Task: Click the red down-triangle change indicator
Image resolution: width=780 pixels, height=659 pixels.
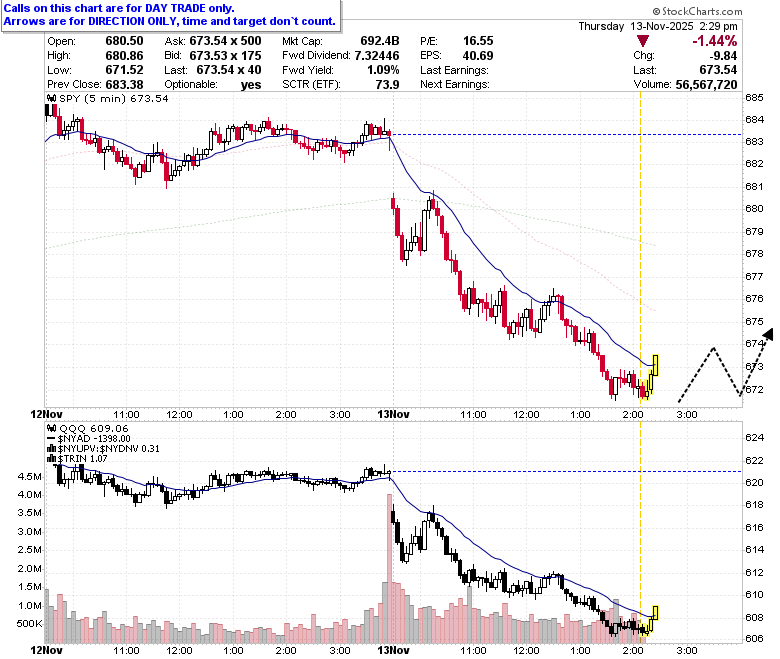Action: [642, 41]
